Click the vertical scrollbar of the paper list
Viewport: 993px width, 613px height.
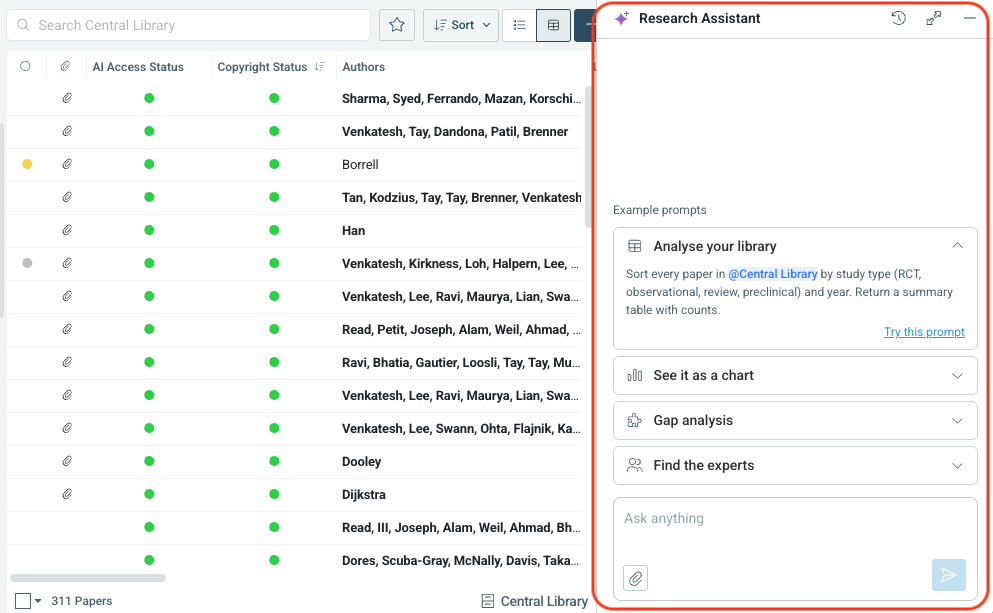[588, 157]
